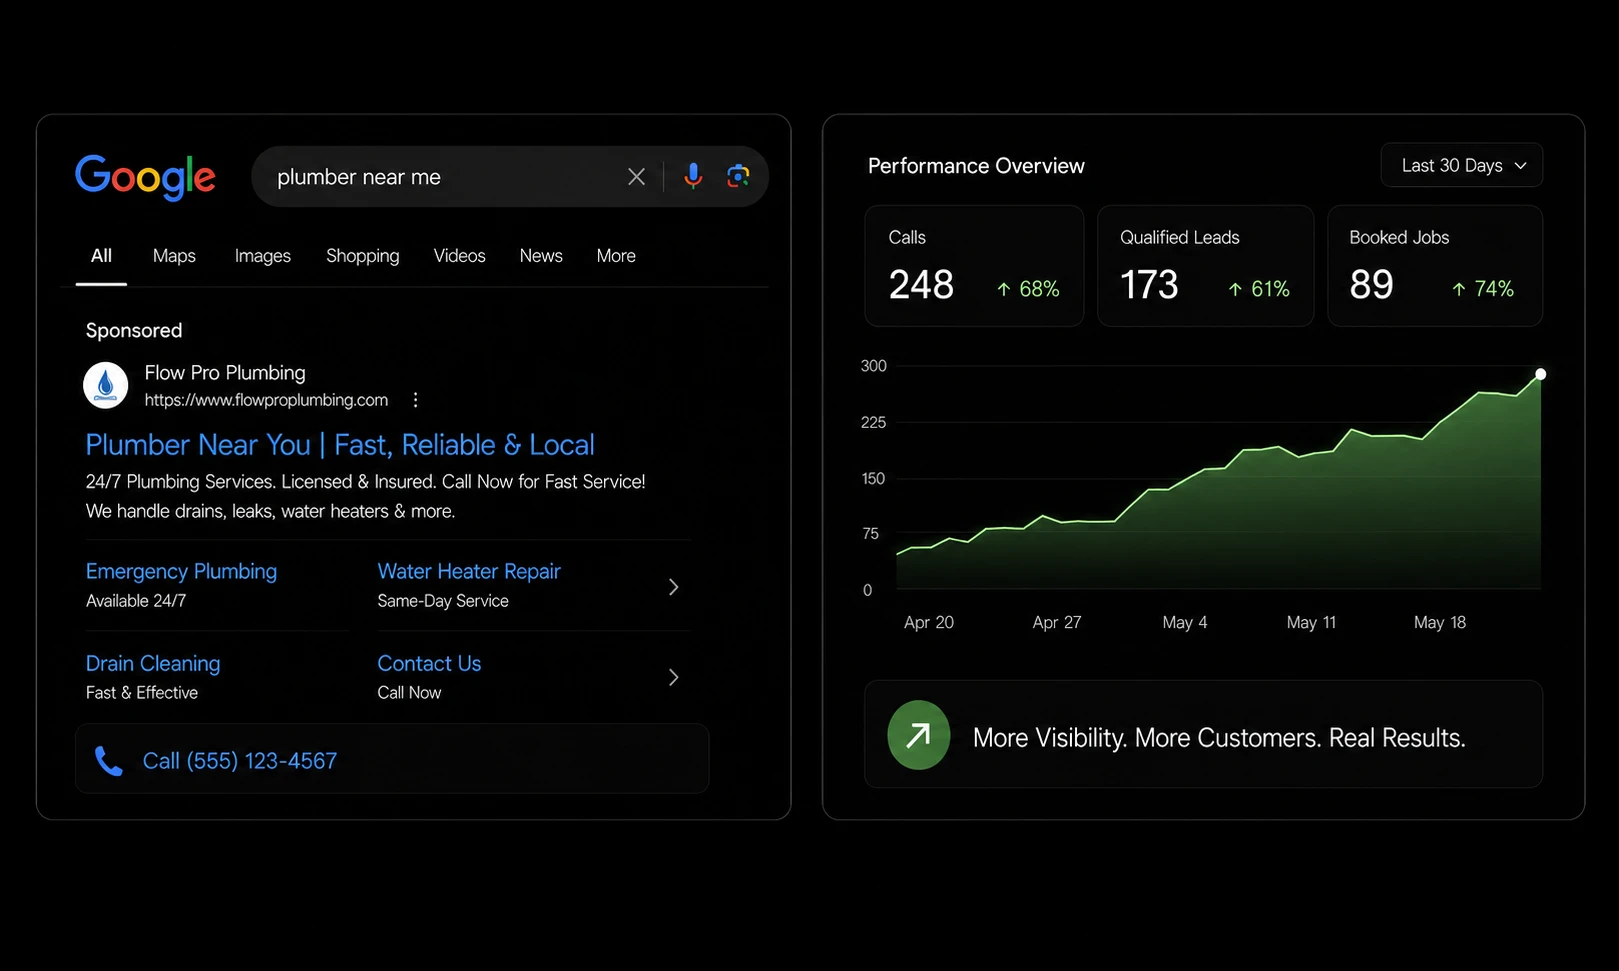Click the 225 y-axis value
Viewport: 1619px width, 971px height.
[874, 422]
